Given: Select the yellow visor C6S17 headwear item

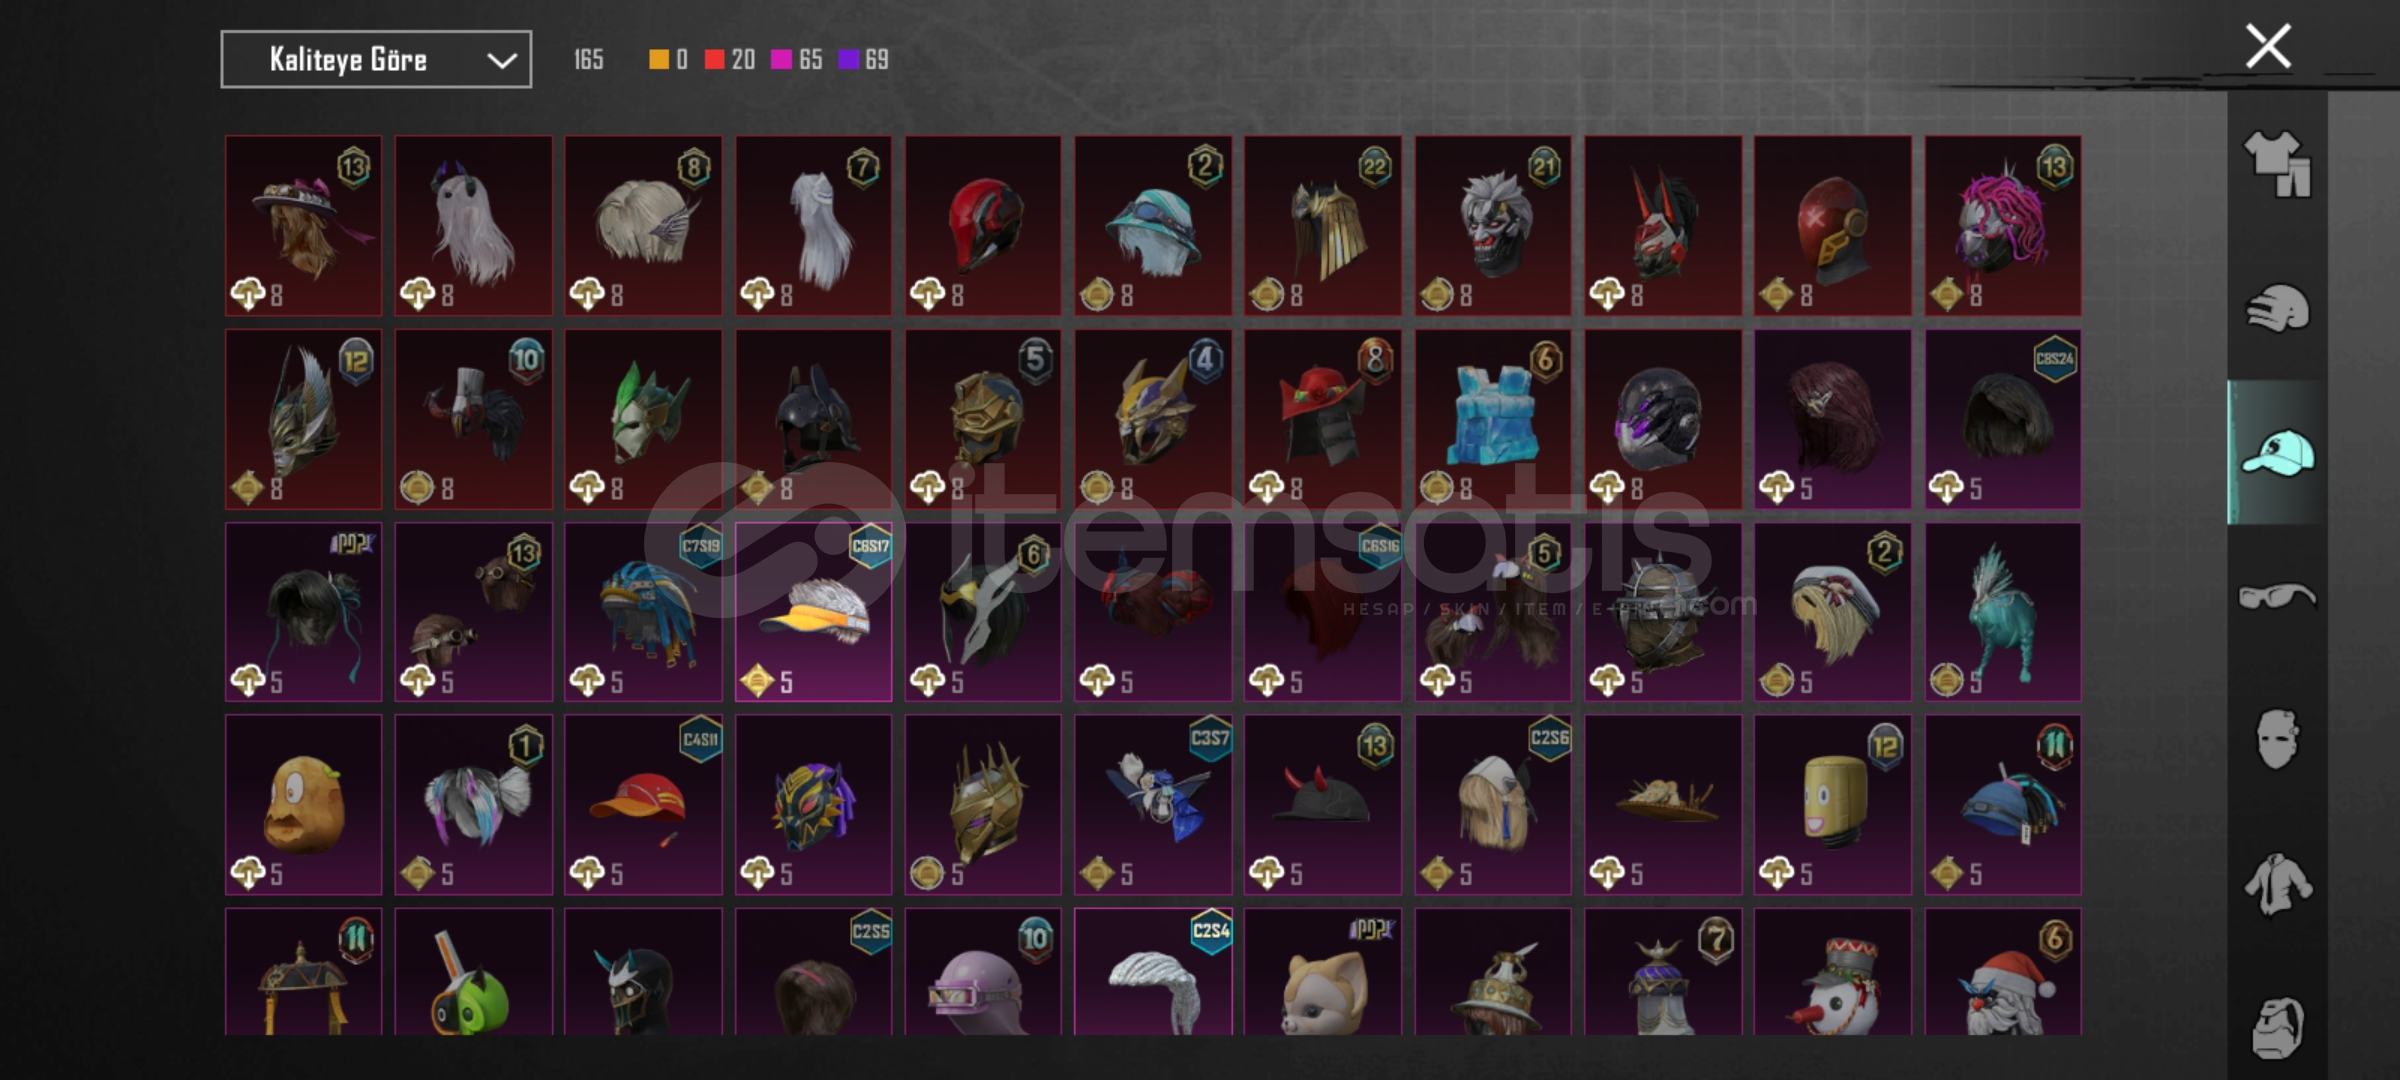Looking at the screenshot, I should point(813,612).
